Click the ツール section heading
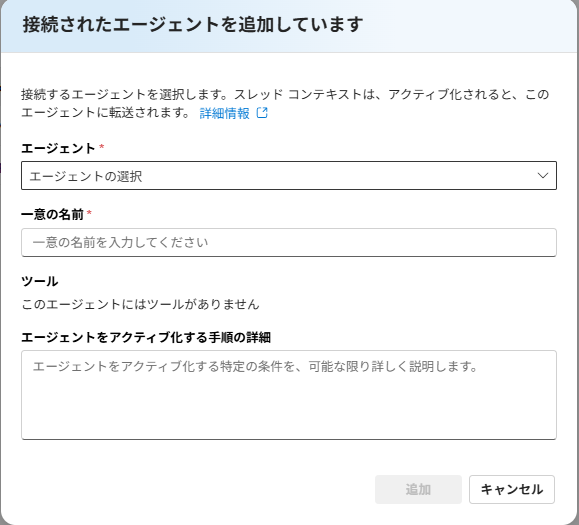This screenshot has height=525, width=579. coord(40,281)
